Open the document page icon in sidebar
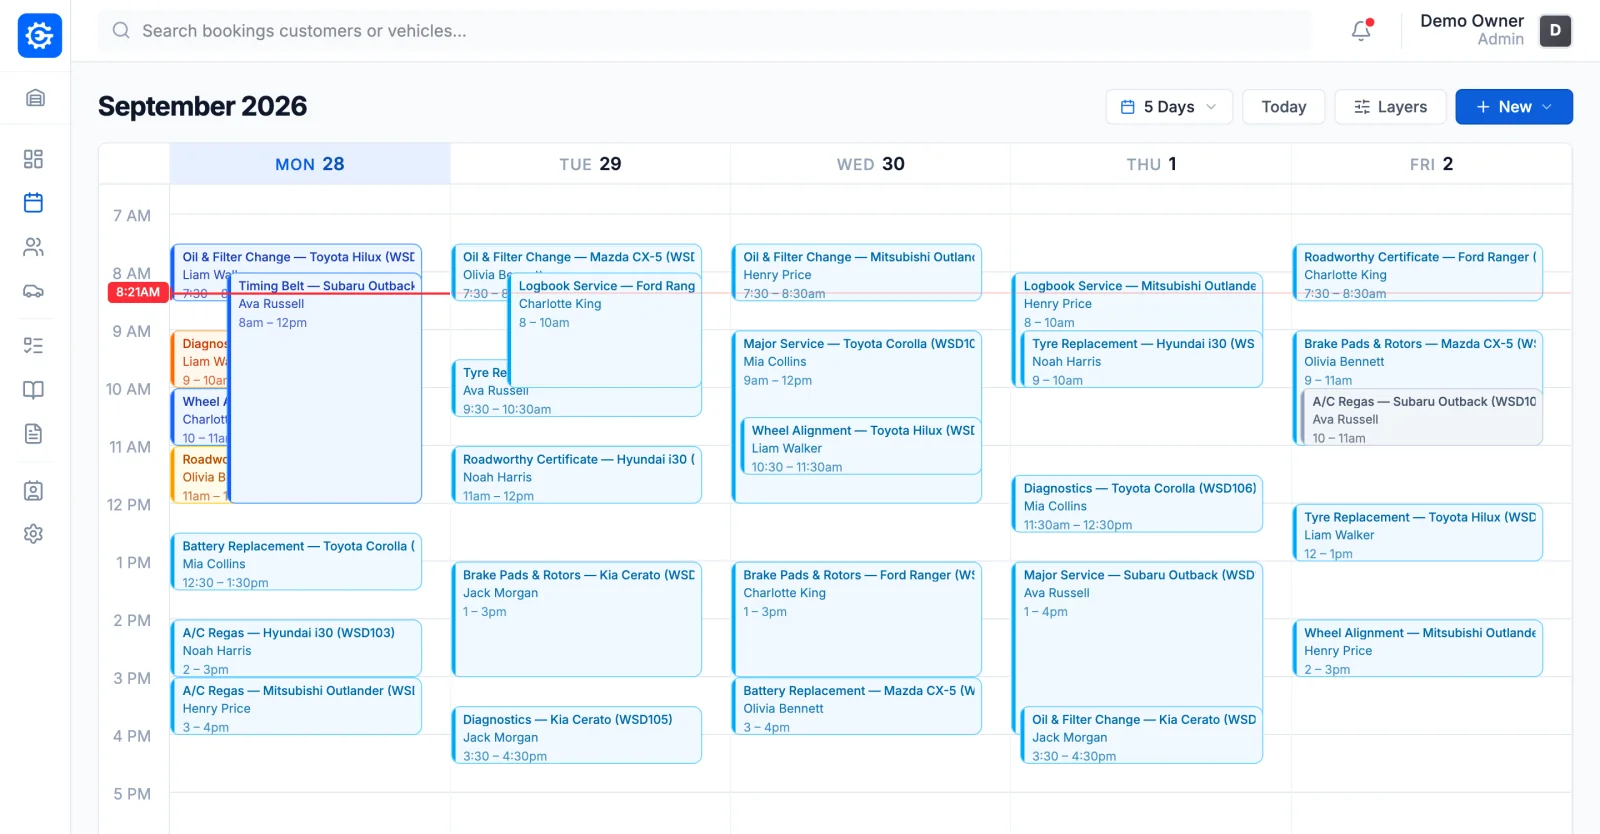This screenshot has width=1600, height=834. point(33,434)
